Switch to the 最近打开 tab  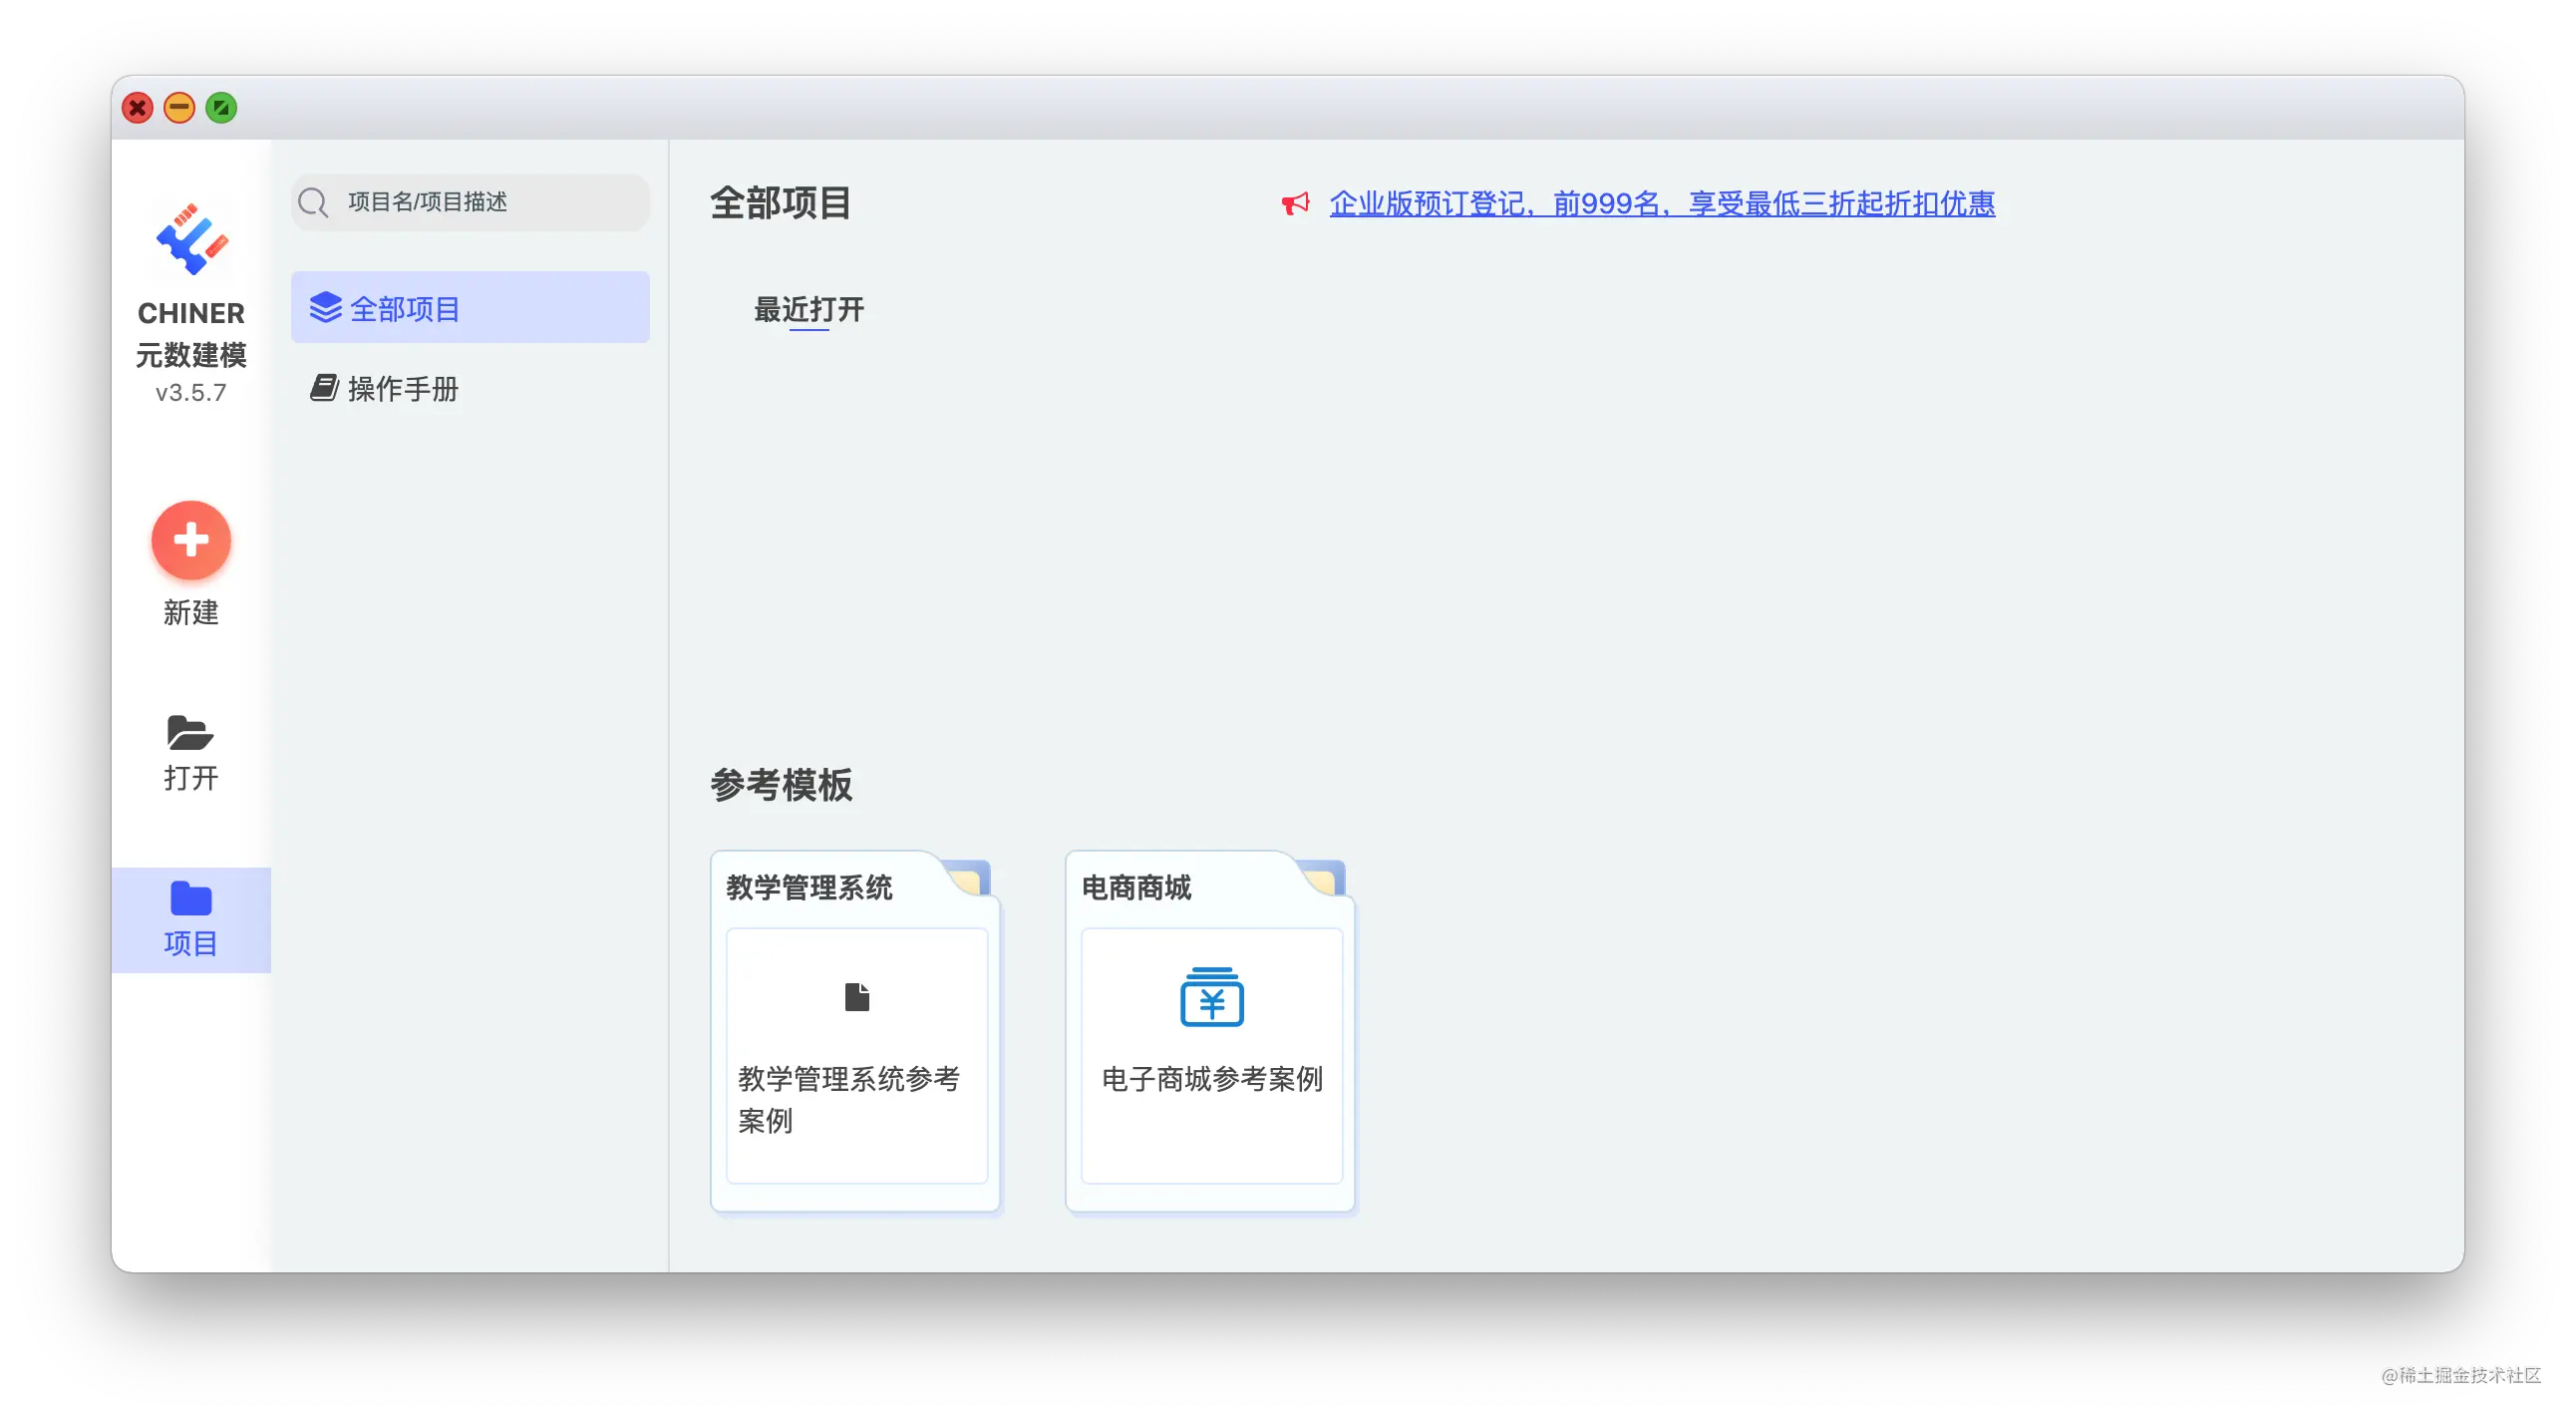tap(808, 310)
